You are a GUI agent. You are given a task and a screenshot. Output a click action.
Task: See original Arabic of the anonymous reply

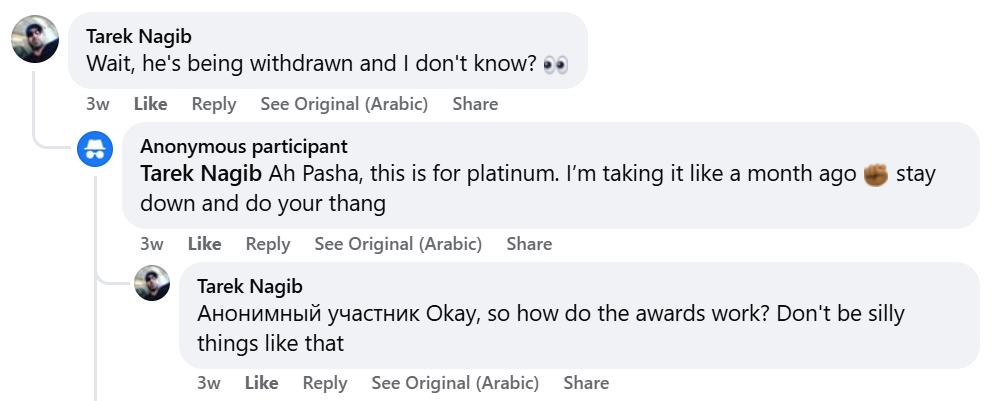tap(398, 244)
